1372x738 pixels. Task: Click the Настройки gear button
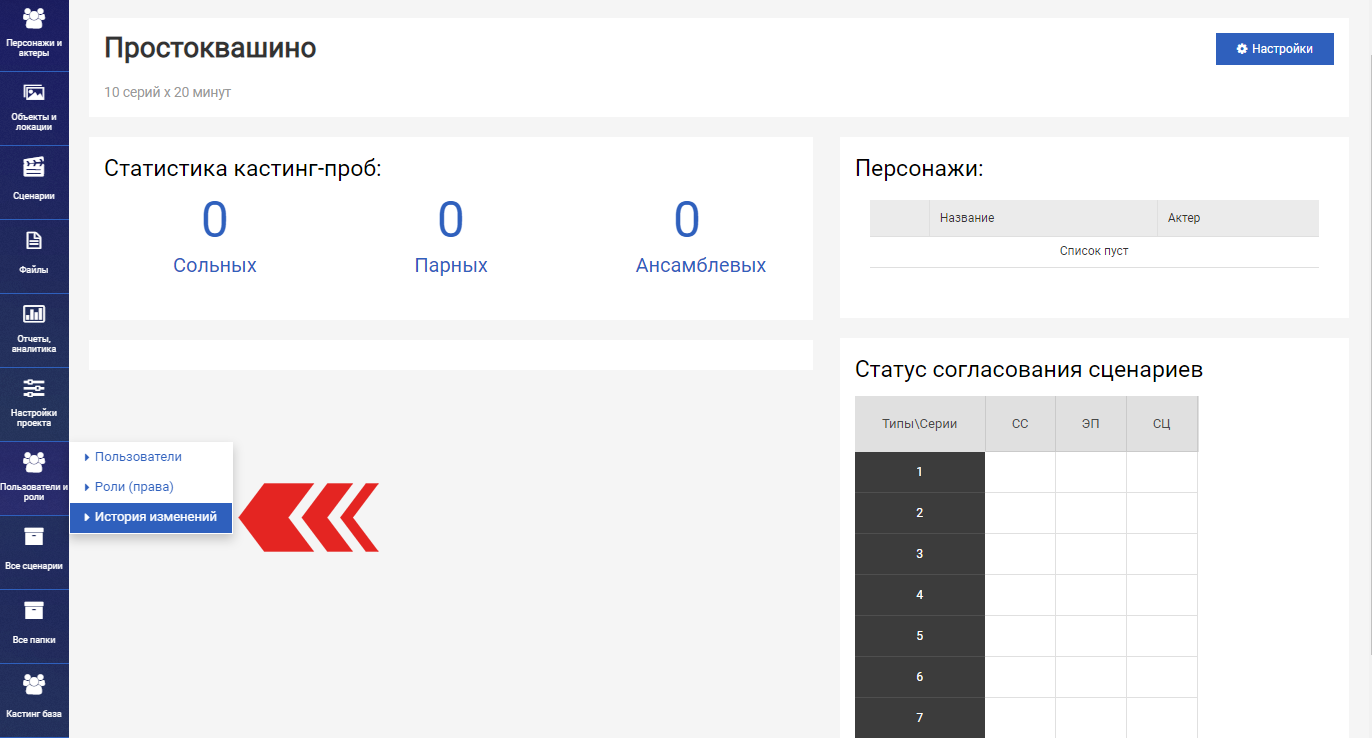(x=1274, y=49)
